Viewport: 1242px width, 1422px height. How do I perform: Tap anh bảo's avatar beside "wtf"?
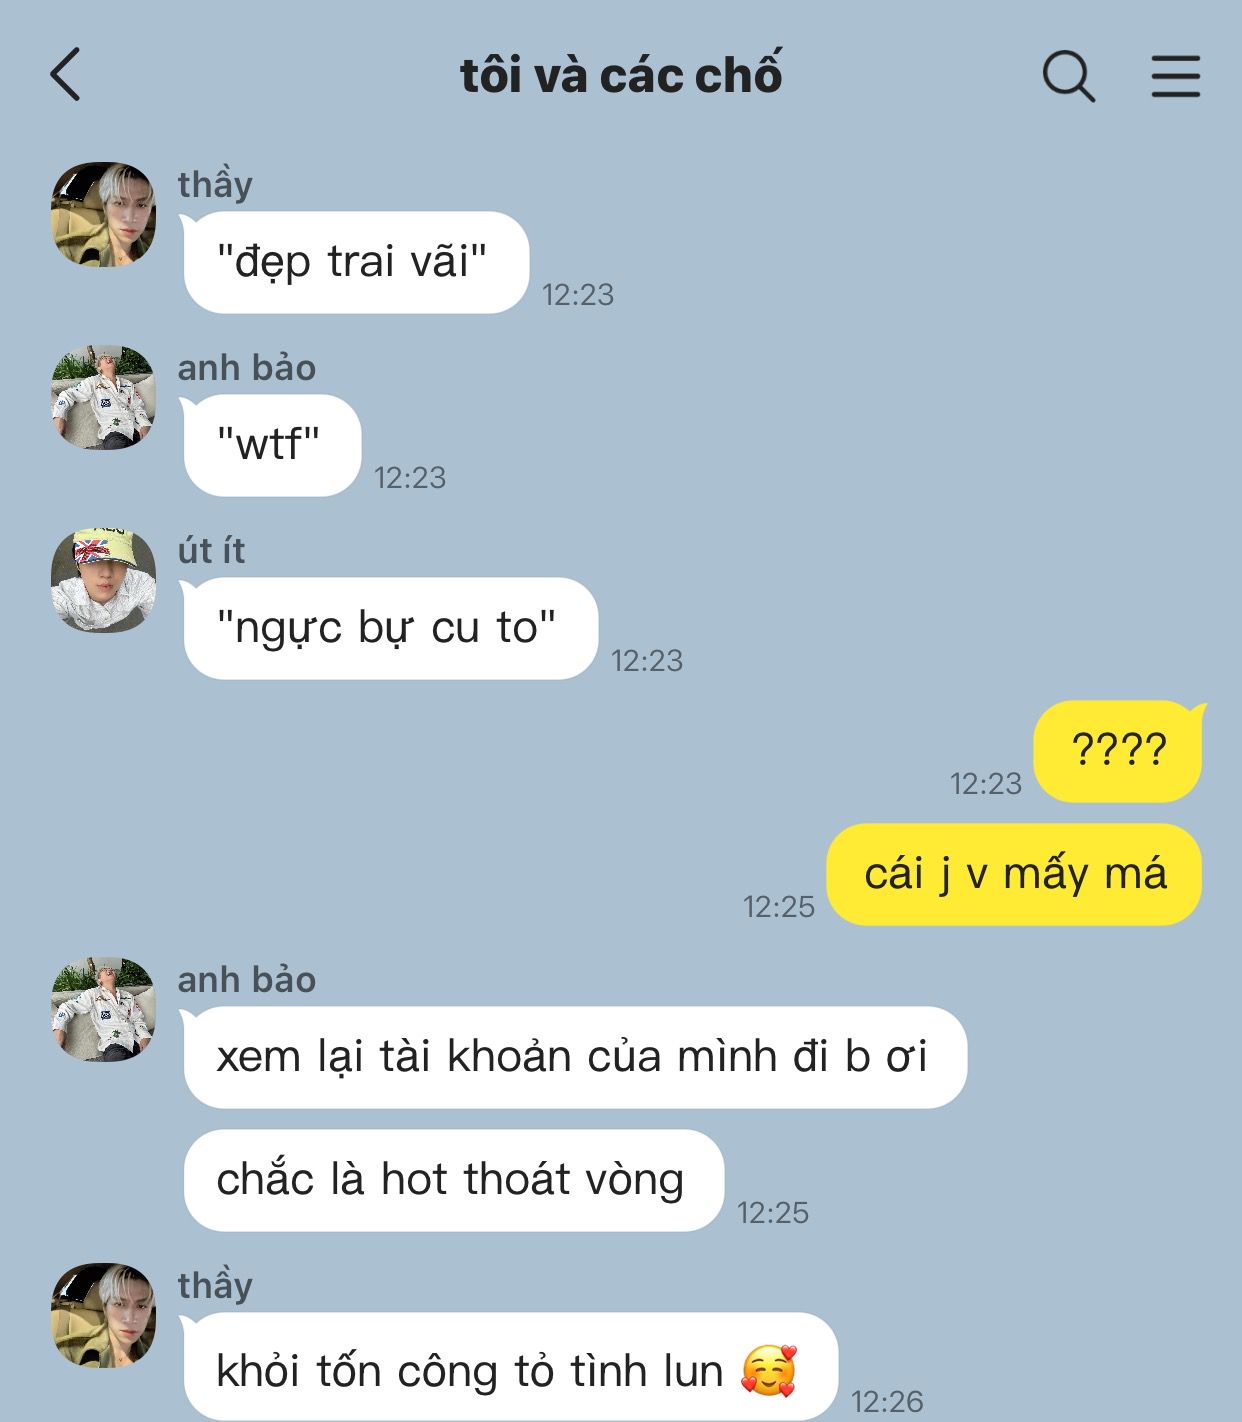point(104,397)
